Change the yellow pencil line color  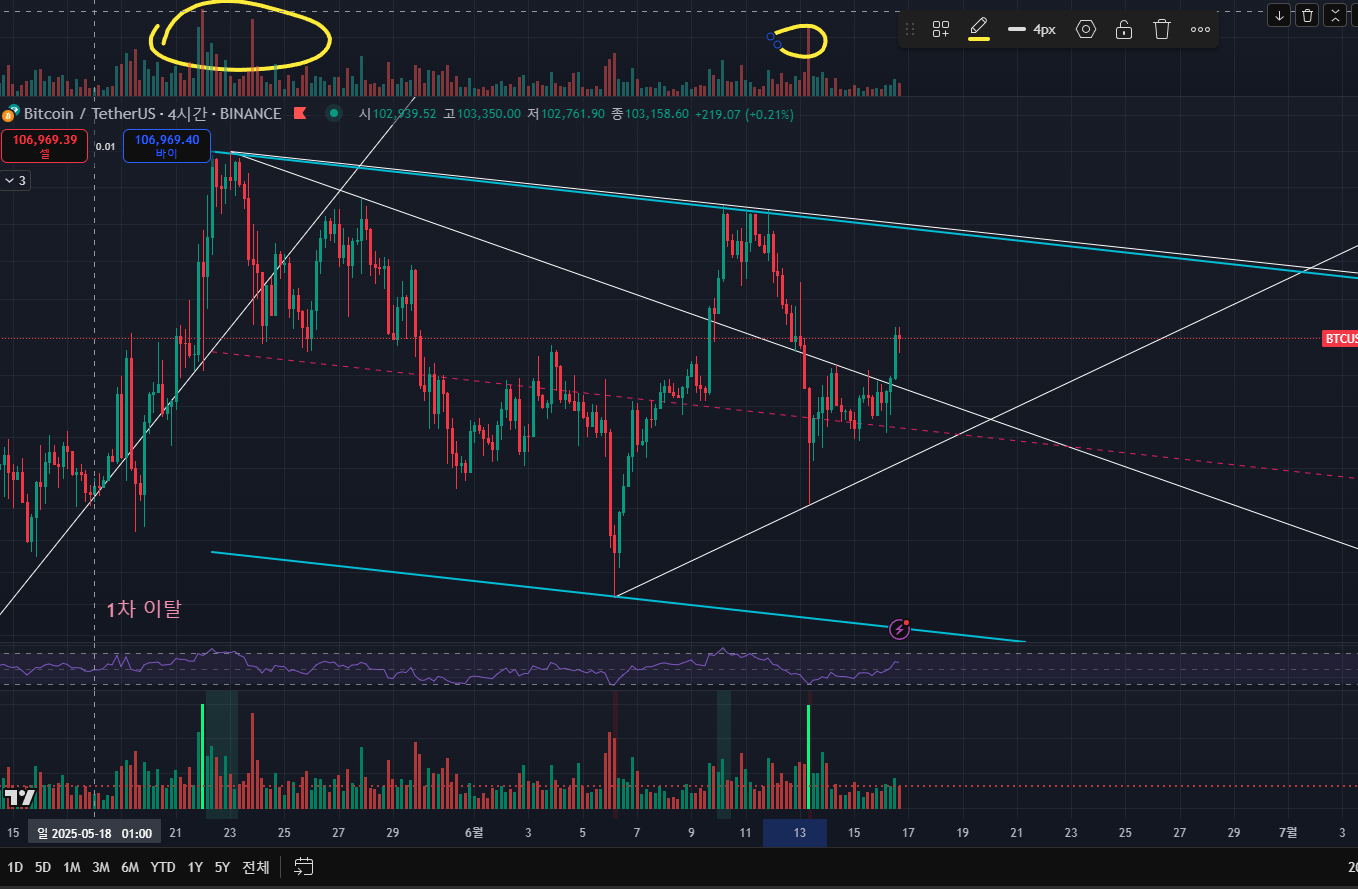pyautogui.click(x=979, y=29)
